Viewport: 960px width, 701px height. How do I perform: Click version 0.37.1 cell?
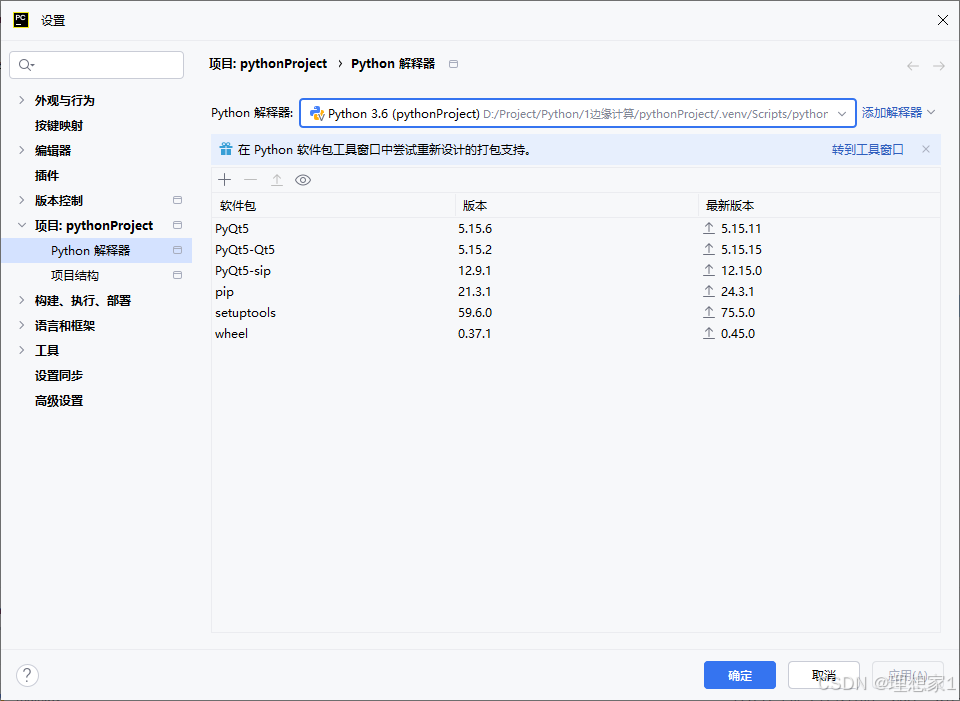click(474, 333)
